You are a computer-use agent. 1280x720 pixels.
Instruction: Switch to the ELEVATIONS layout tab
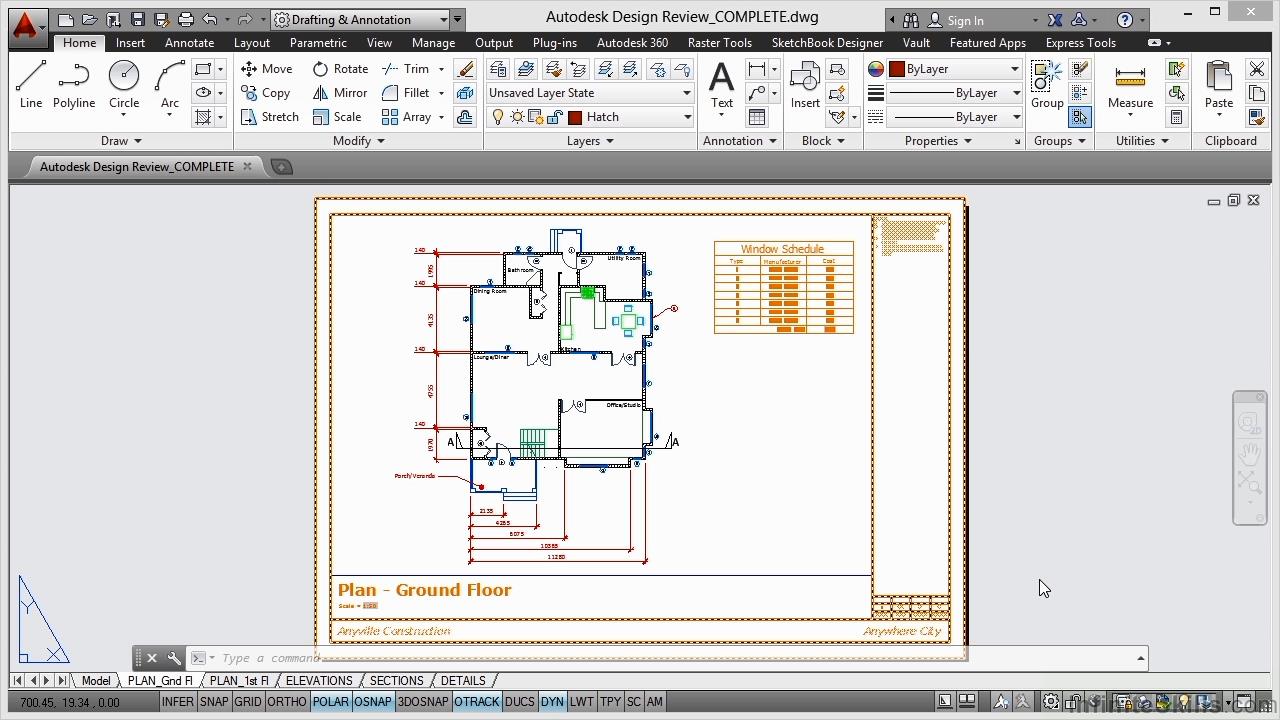pos(319,681)
